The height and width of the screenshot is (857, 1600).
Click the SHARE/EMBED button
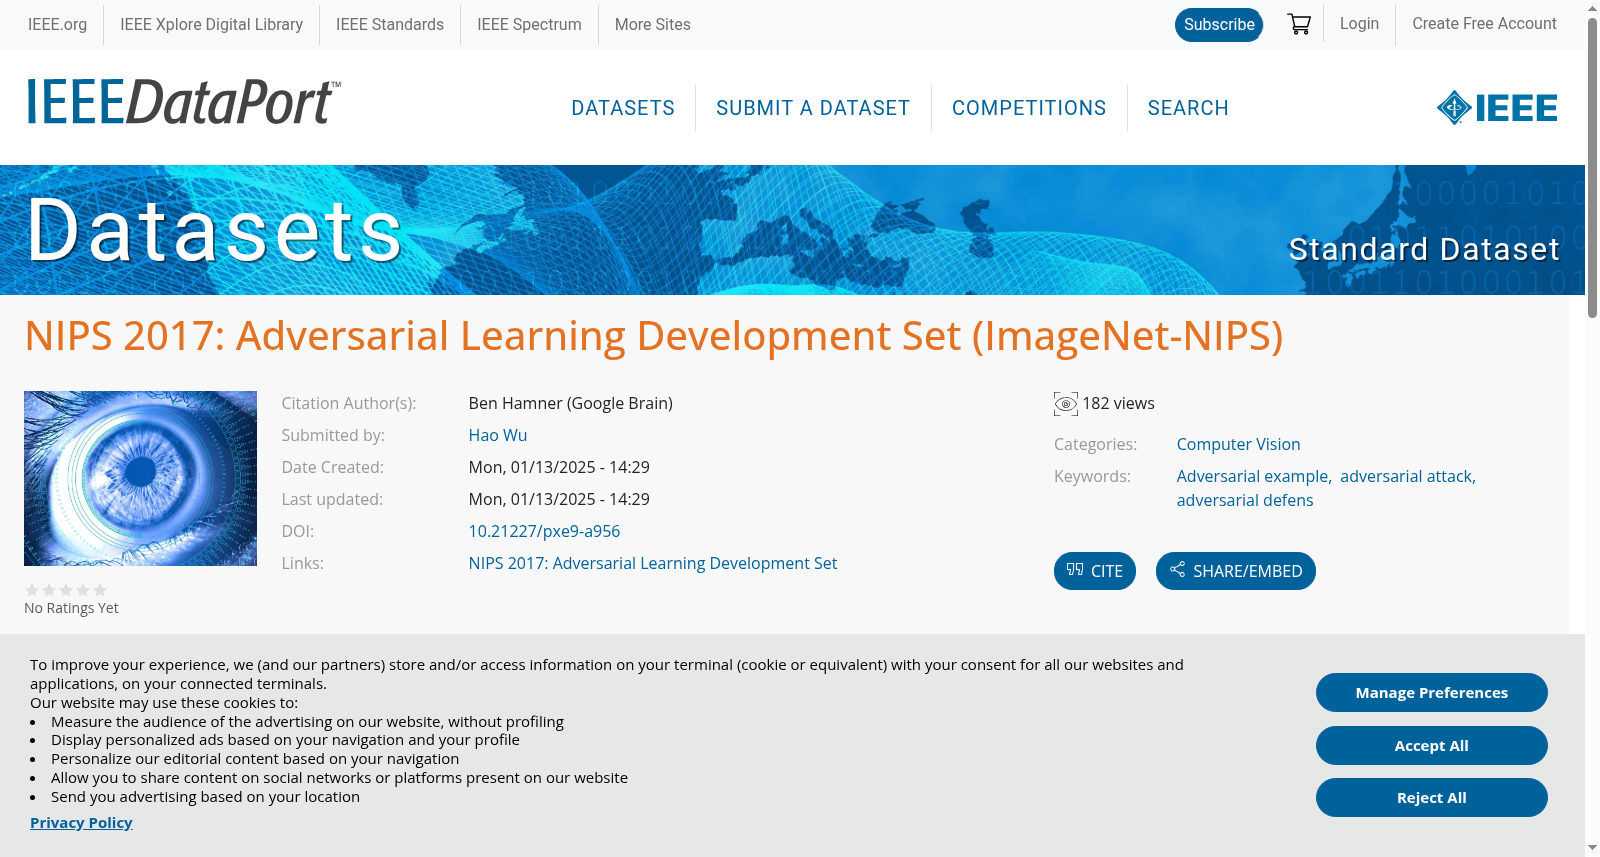(1236, 571)
